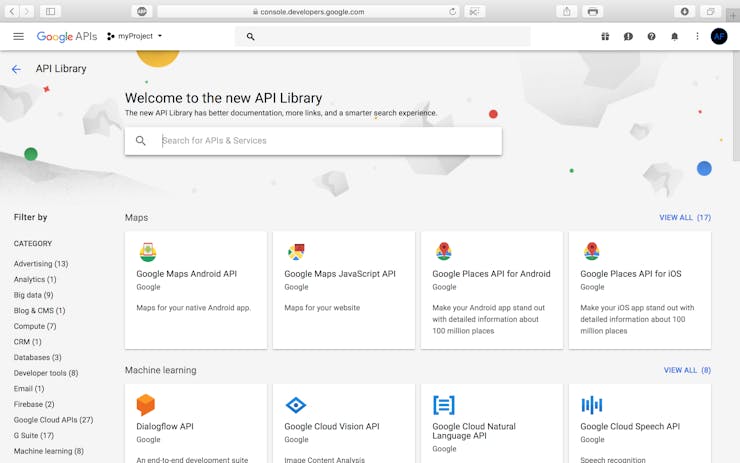Screen dimensions: 740x463
Task: Filter by Email (1) category
Action: click(29, 388)
